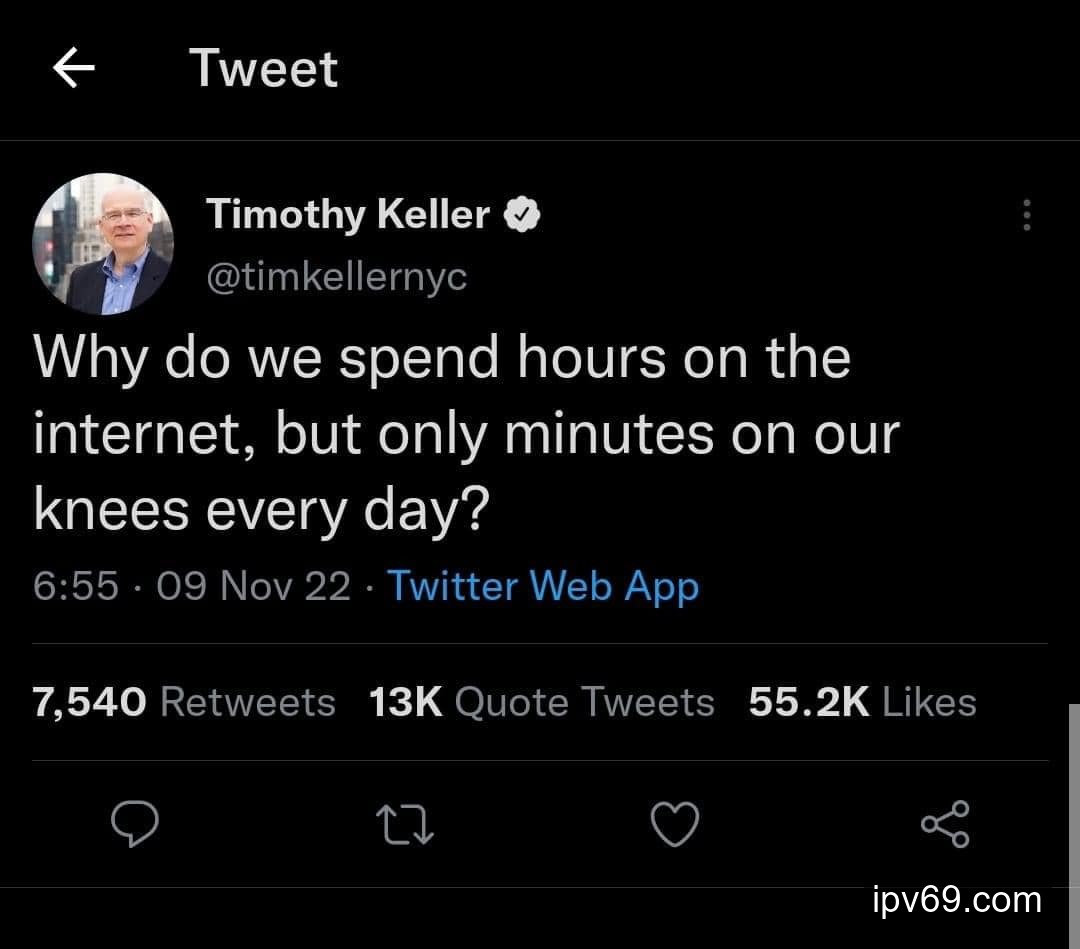Screen dimensions: 1080x949
Task: Open the three-dot more options menu
Action: coord(1026,215)
